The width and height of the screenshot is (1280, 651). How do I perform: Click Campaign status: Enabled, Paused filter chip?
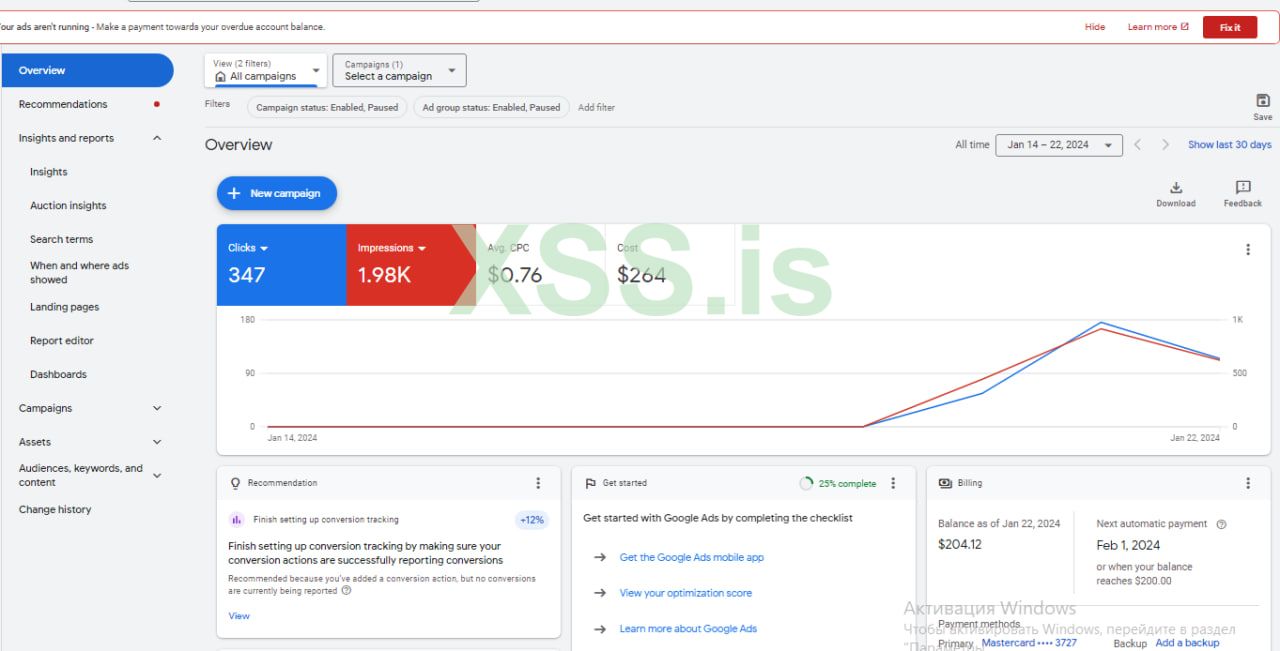click(x=327, y=107)
